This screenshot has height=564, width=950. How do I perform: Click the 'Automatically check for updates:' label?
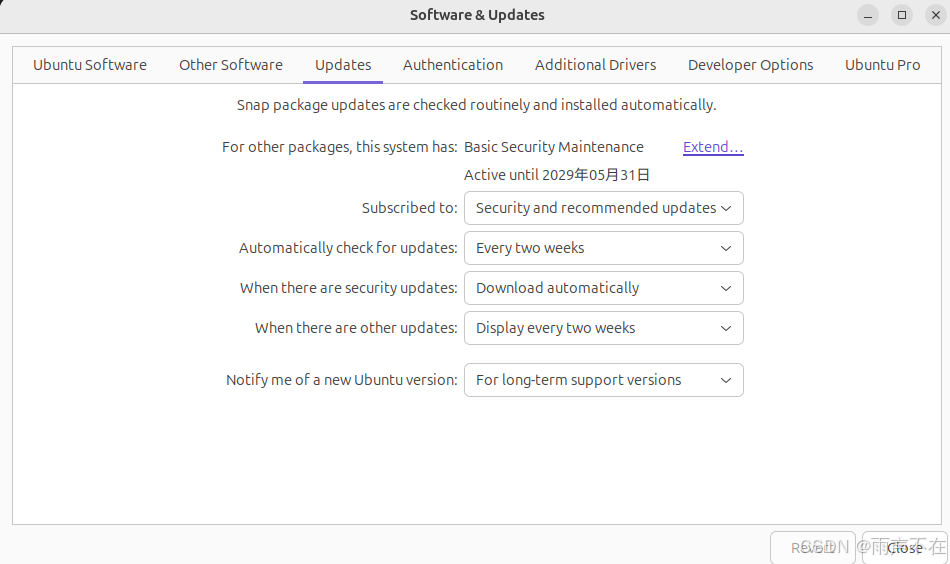(x=348, y=248)
